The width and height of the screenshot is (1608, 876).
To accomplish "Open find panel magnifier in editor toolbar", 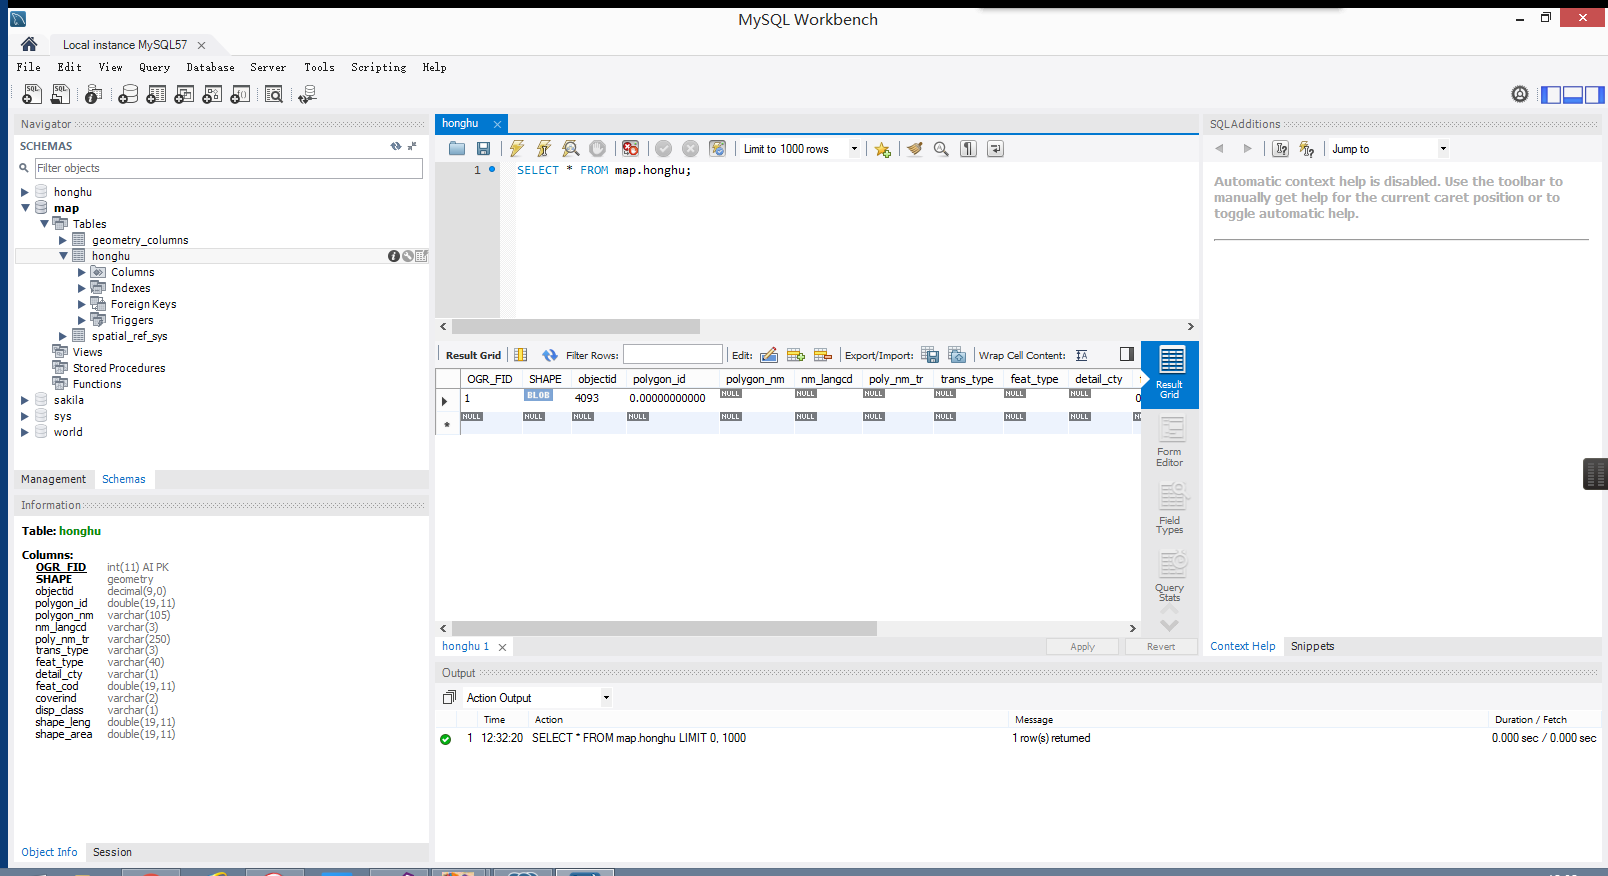I will tap(941, 148).
